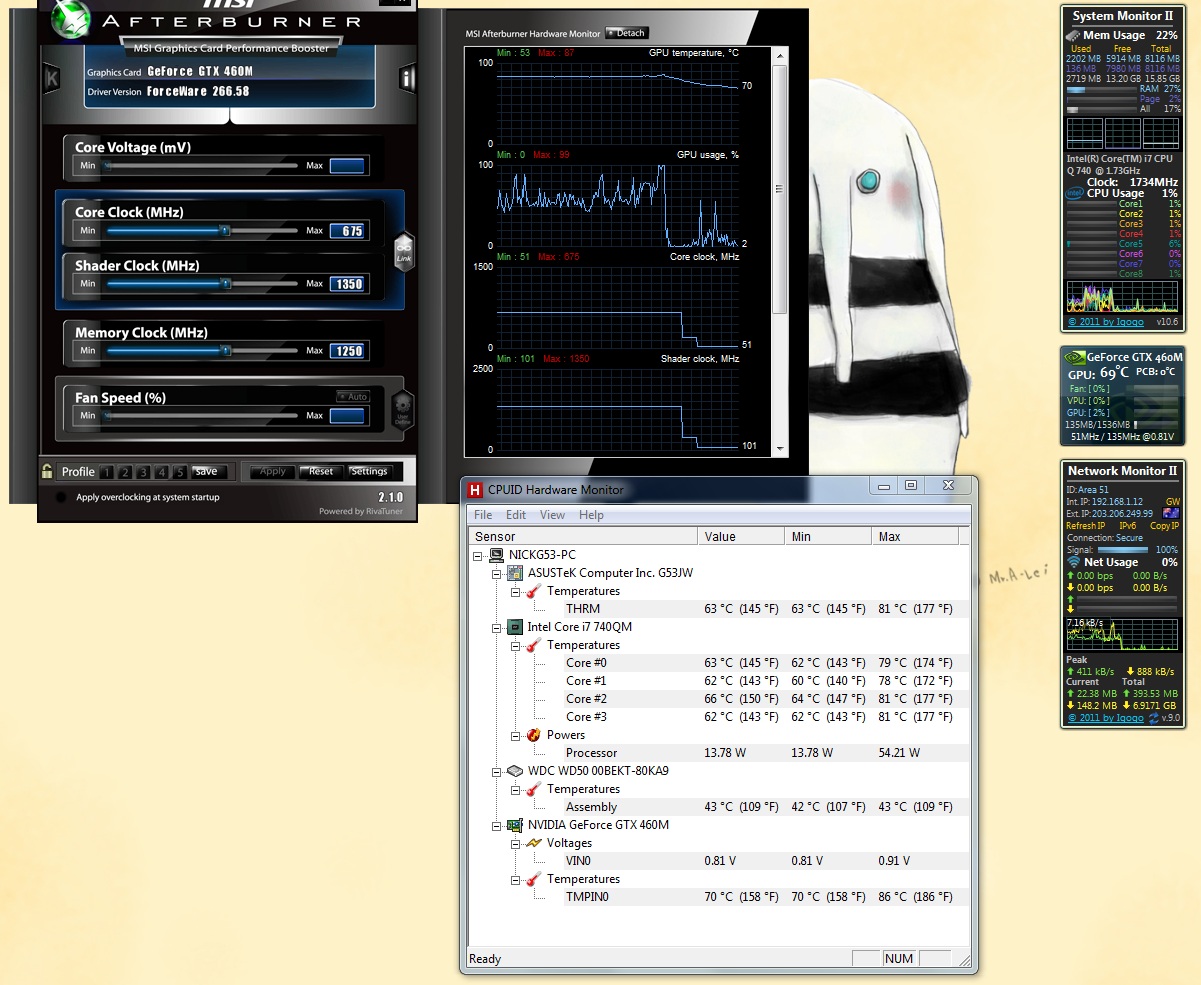Click Copy IP in Network Monitor II

pyautogui.click(x=1163, y=525)
